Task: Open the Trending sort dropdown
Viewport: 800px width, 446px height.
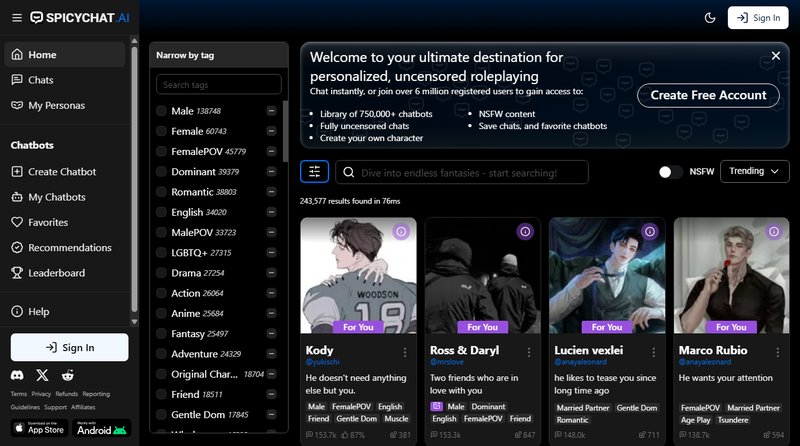Action: click(754, 172)
